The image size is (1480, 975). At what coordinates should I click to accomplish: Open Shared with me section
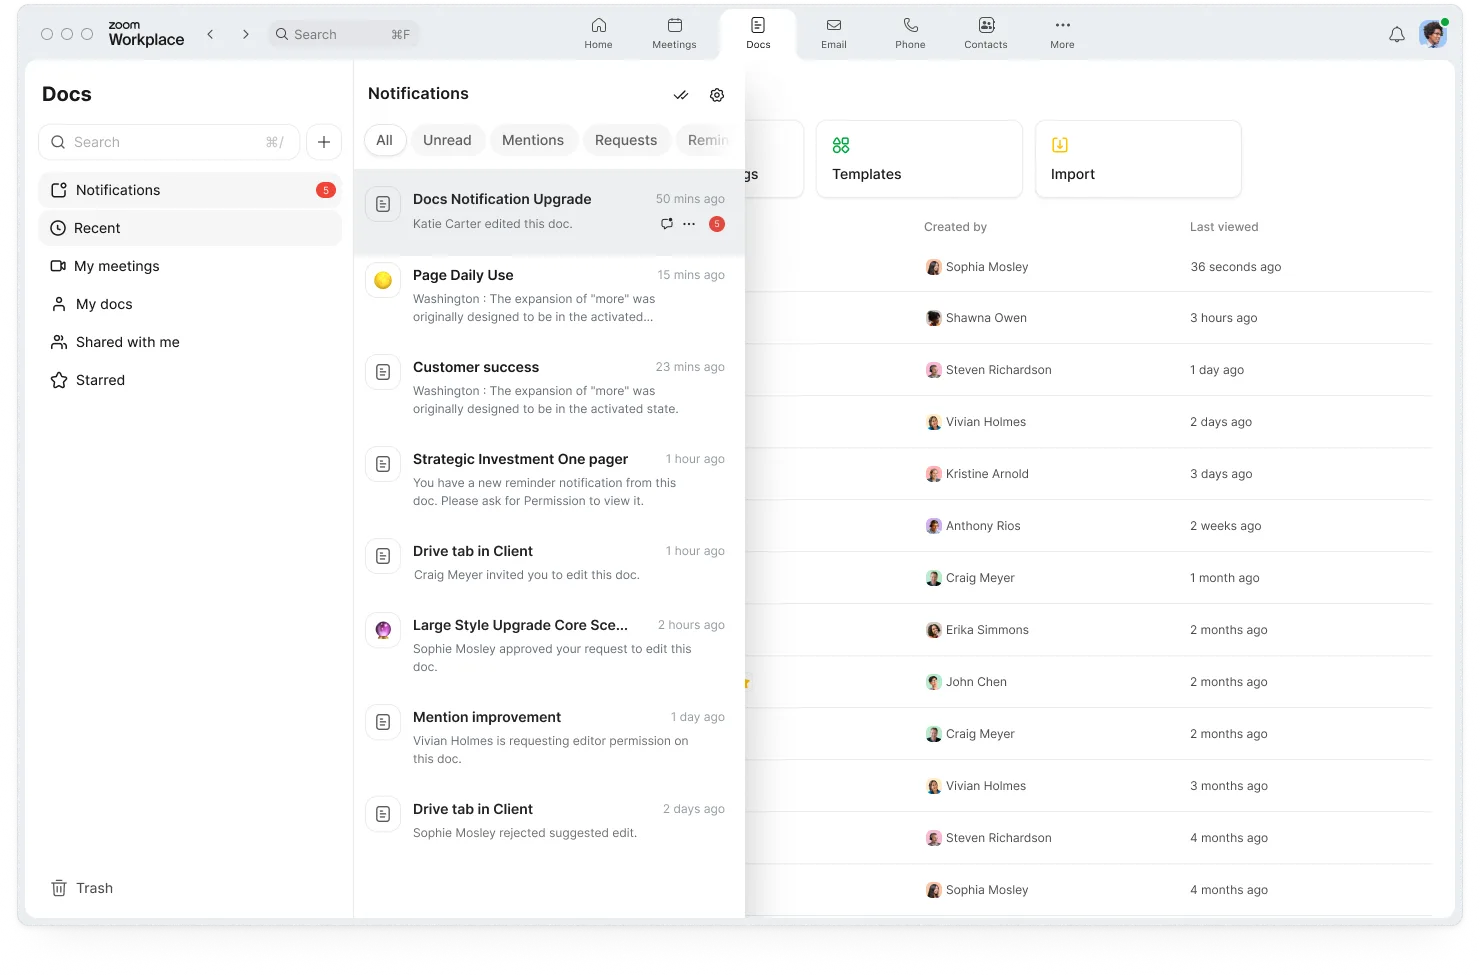coord(127,342)
